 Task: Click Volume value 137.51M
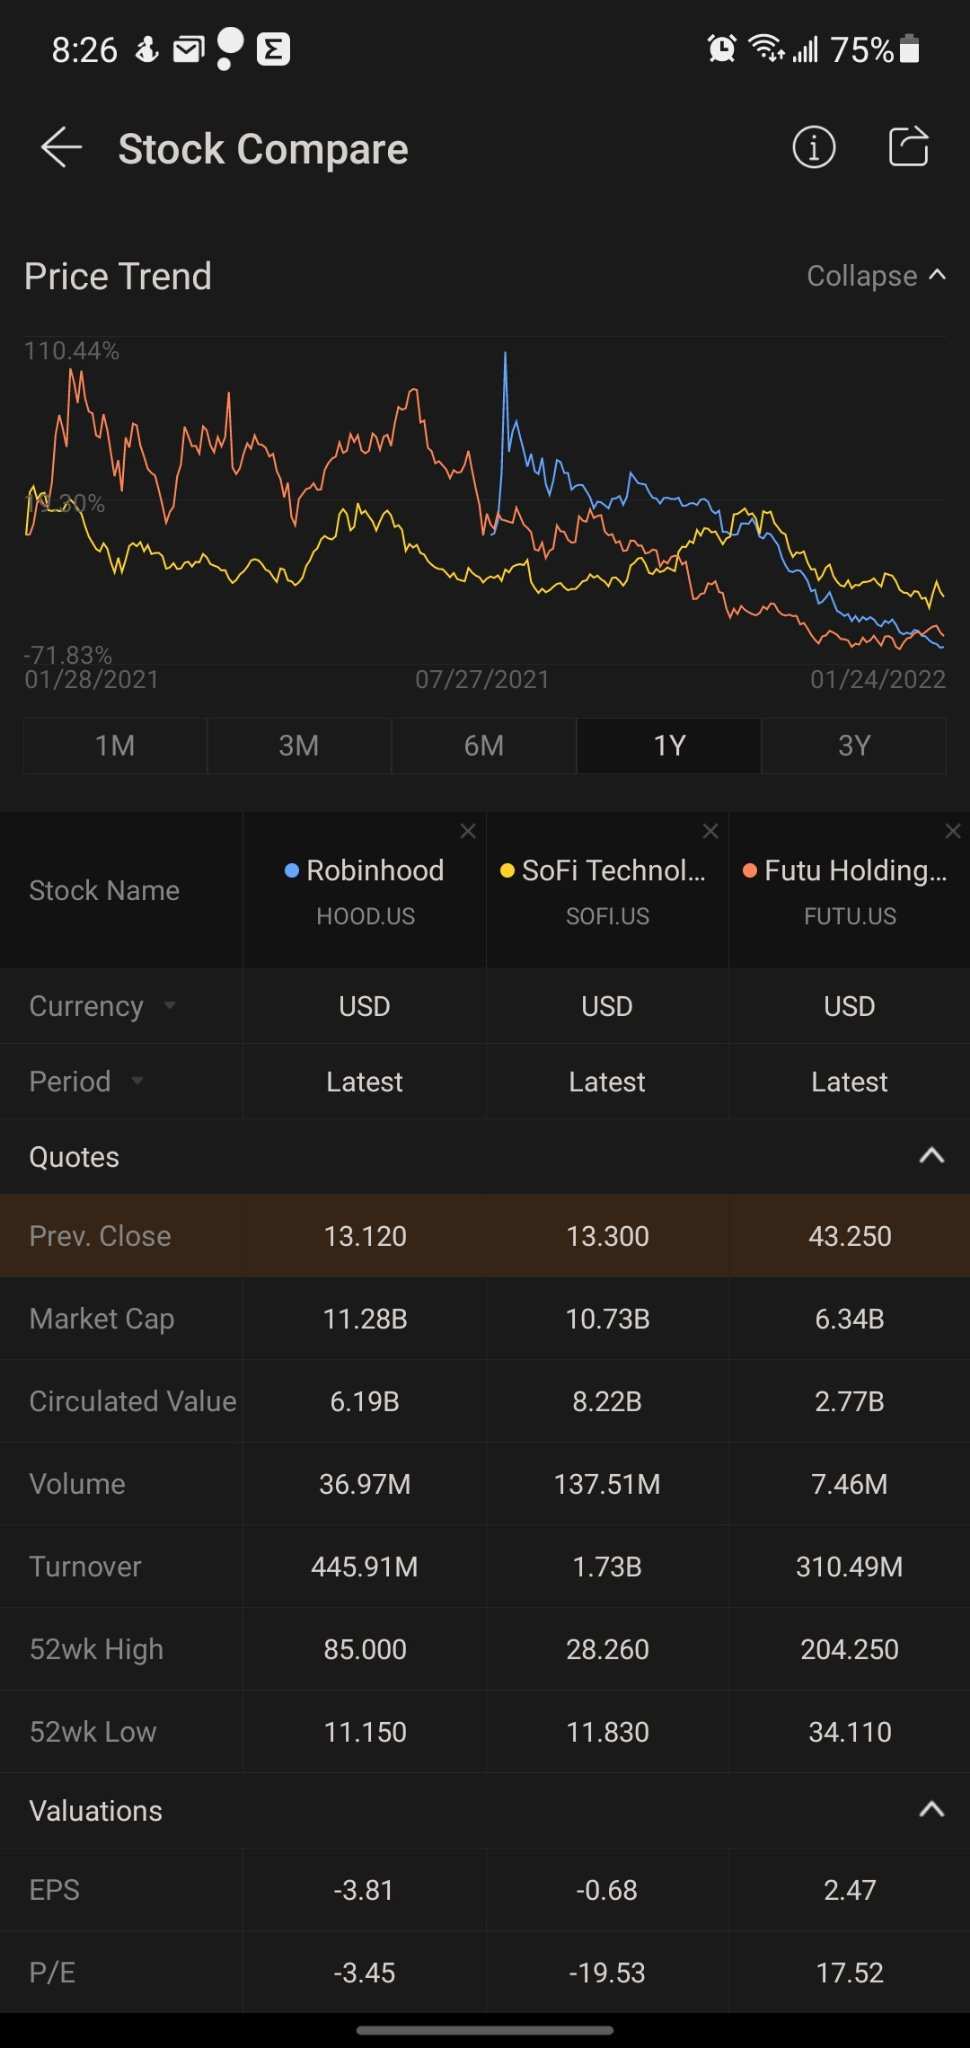pos(607,1484)
